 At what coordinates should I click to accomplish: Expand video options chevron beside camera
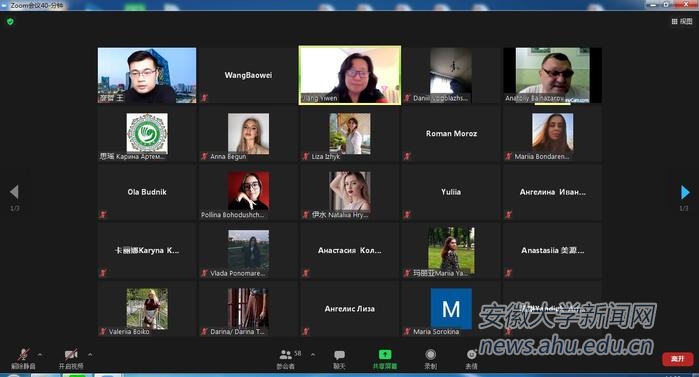[90, 355]
